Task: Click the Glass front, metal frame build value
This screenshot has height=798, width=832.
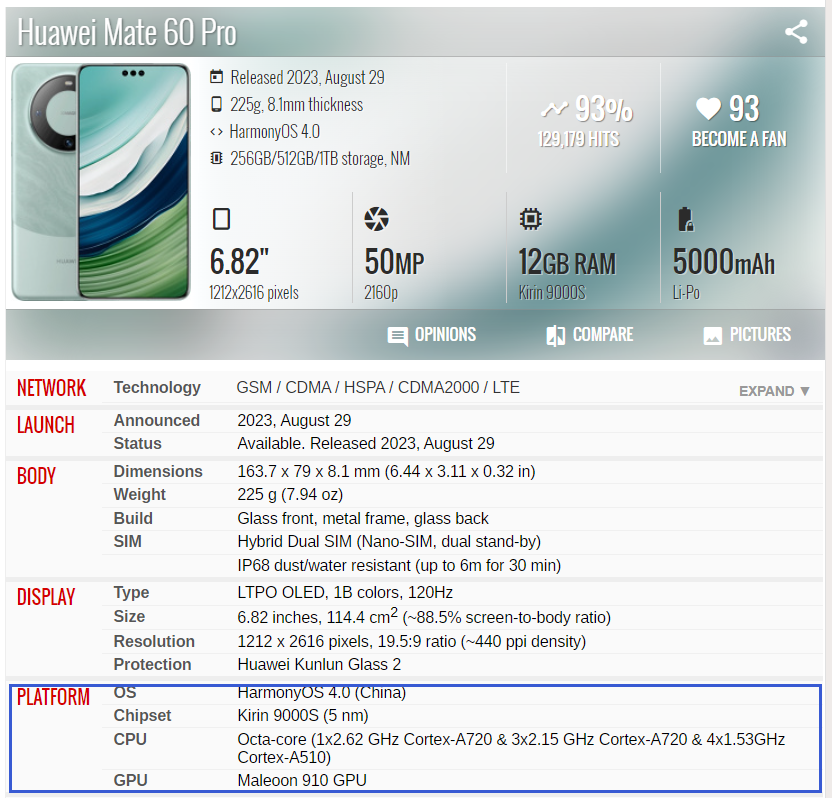Action: (x=363, y=518)
